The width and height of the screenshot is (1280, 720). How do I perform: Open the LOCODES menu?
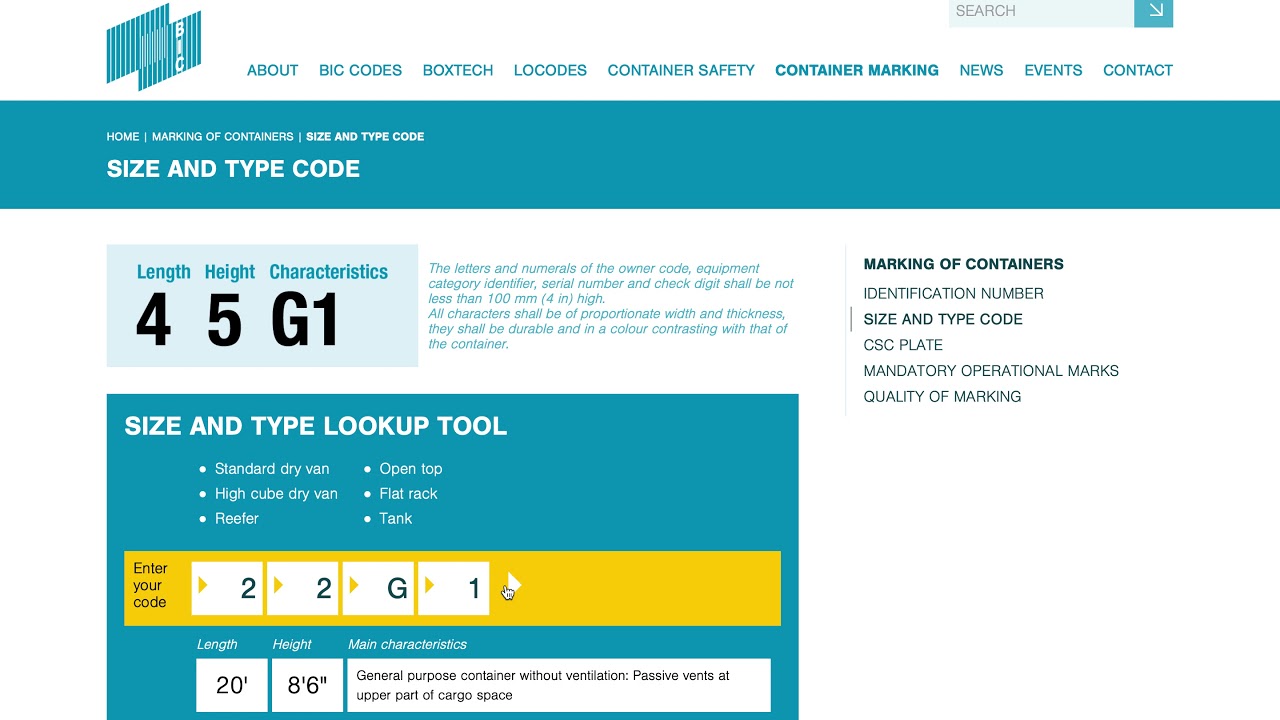click(x=550, y=70)
